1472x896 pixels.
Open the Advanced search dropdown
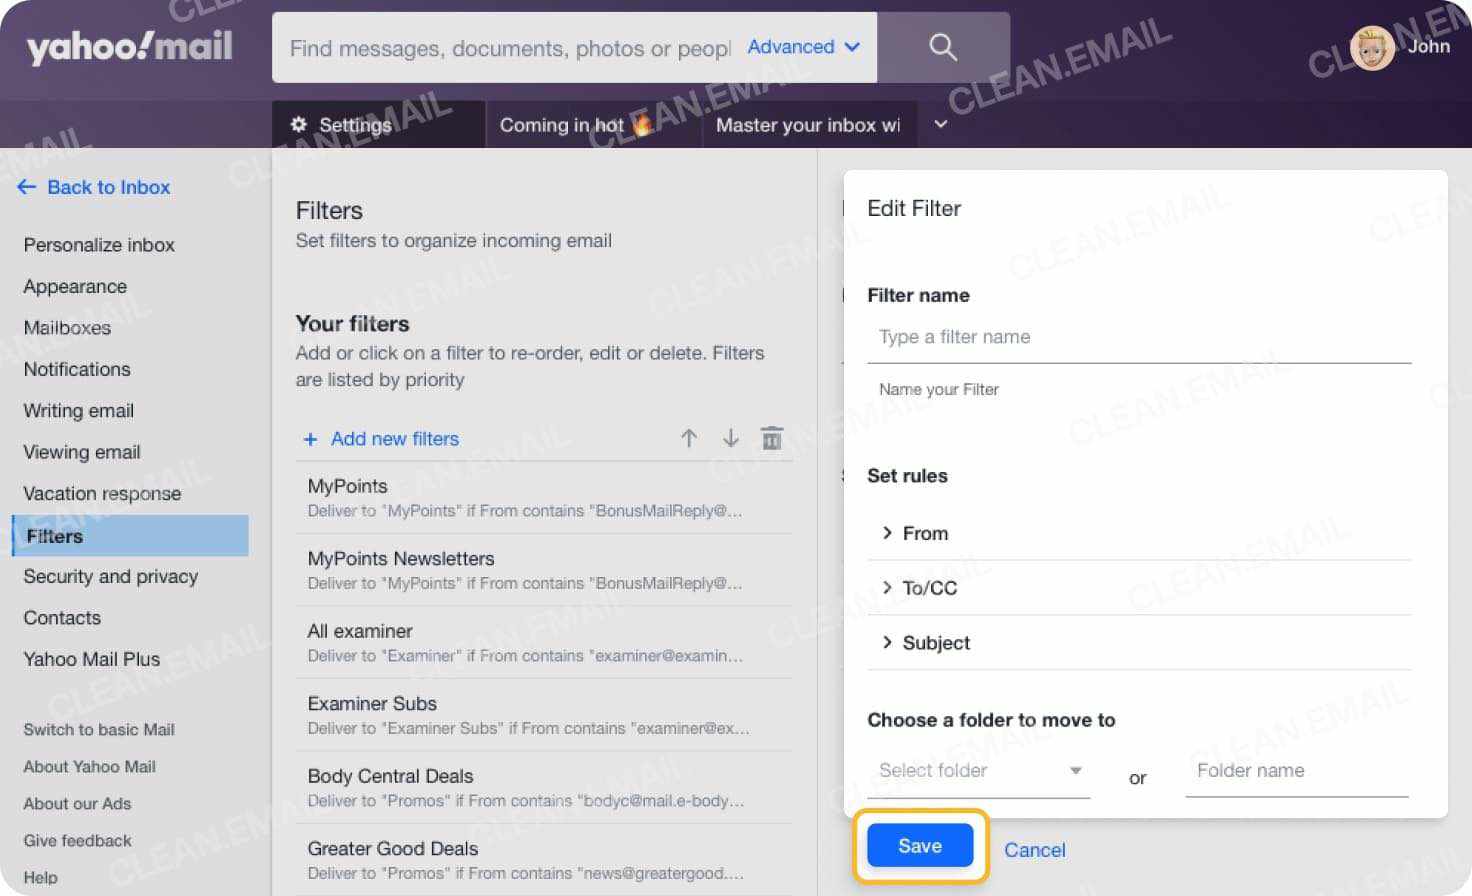tap(803, 47)
